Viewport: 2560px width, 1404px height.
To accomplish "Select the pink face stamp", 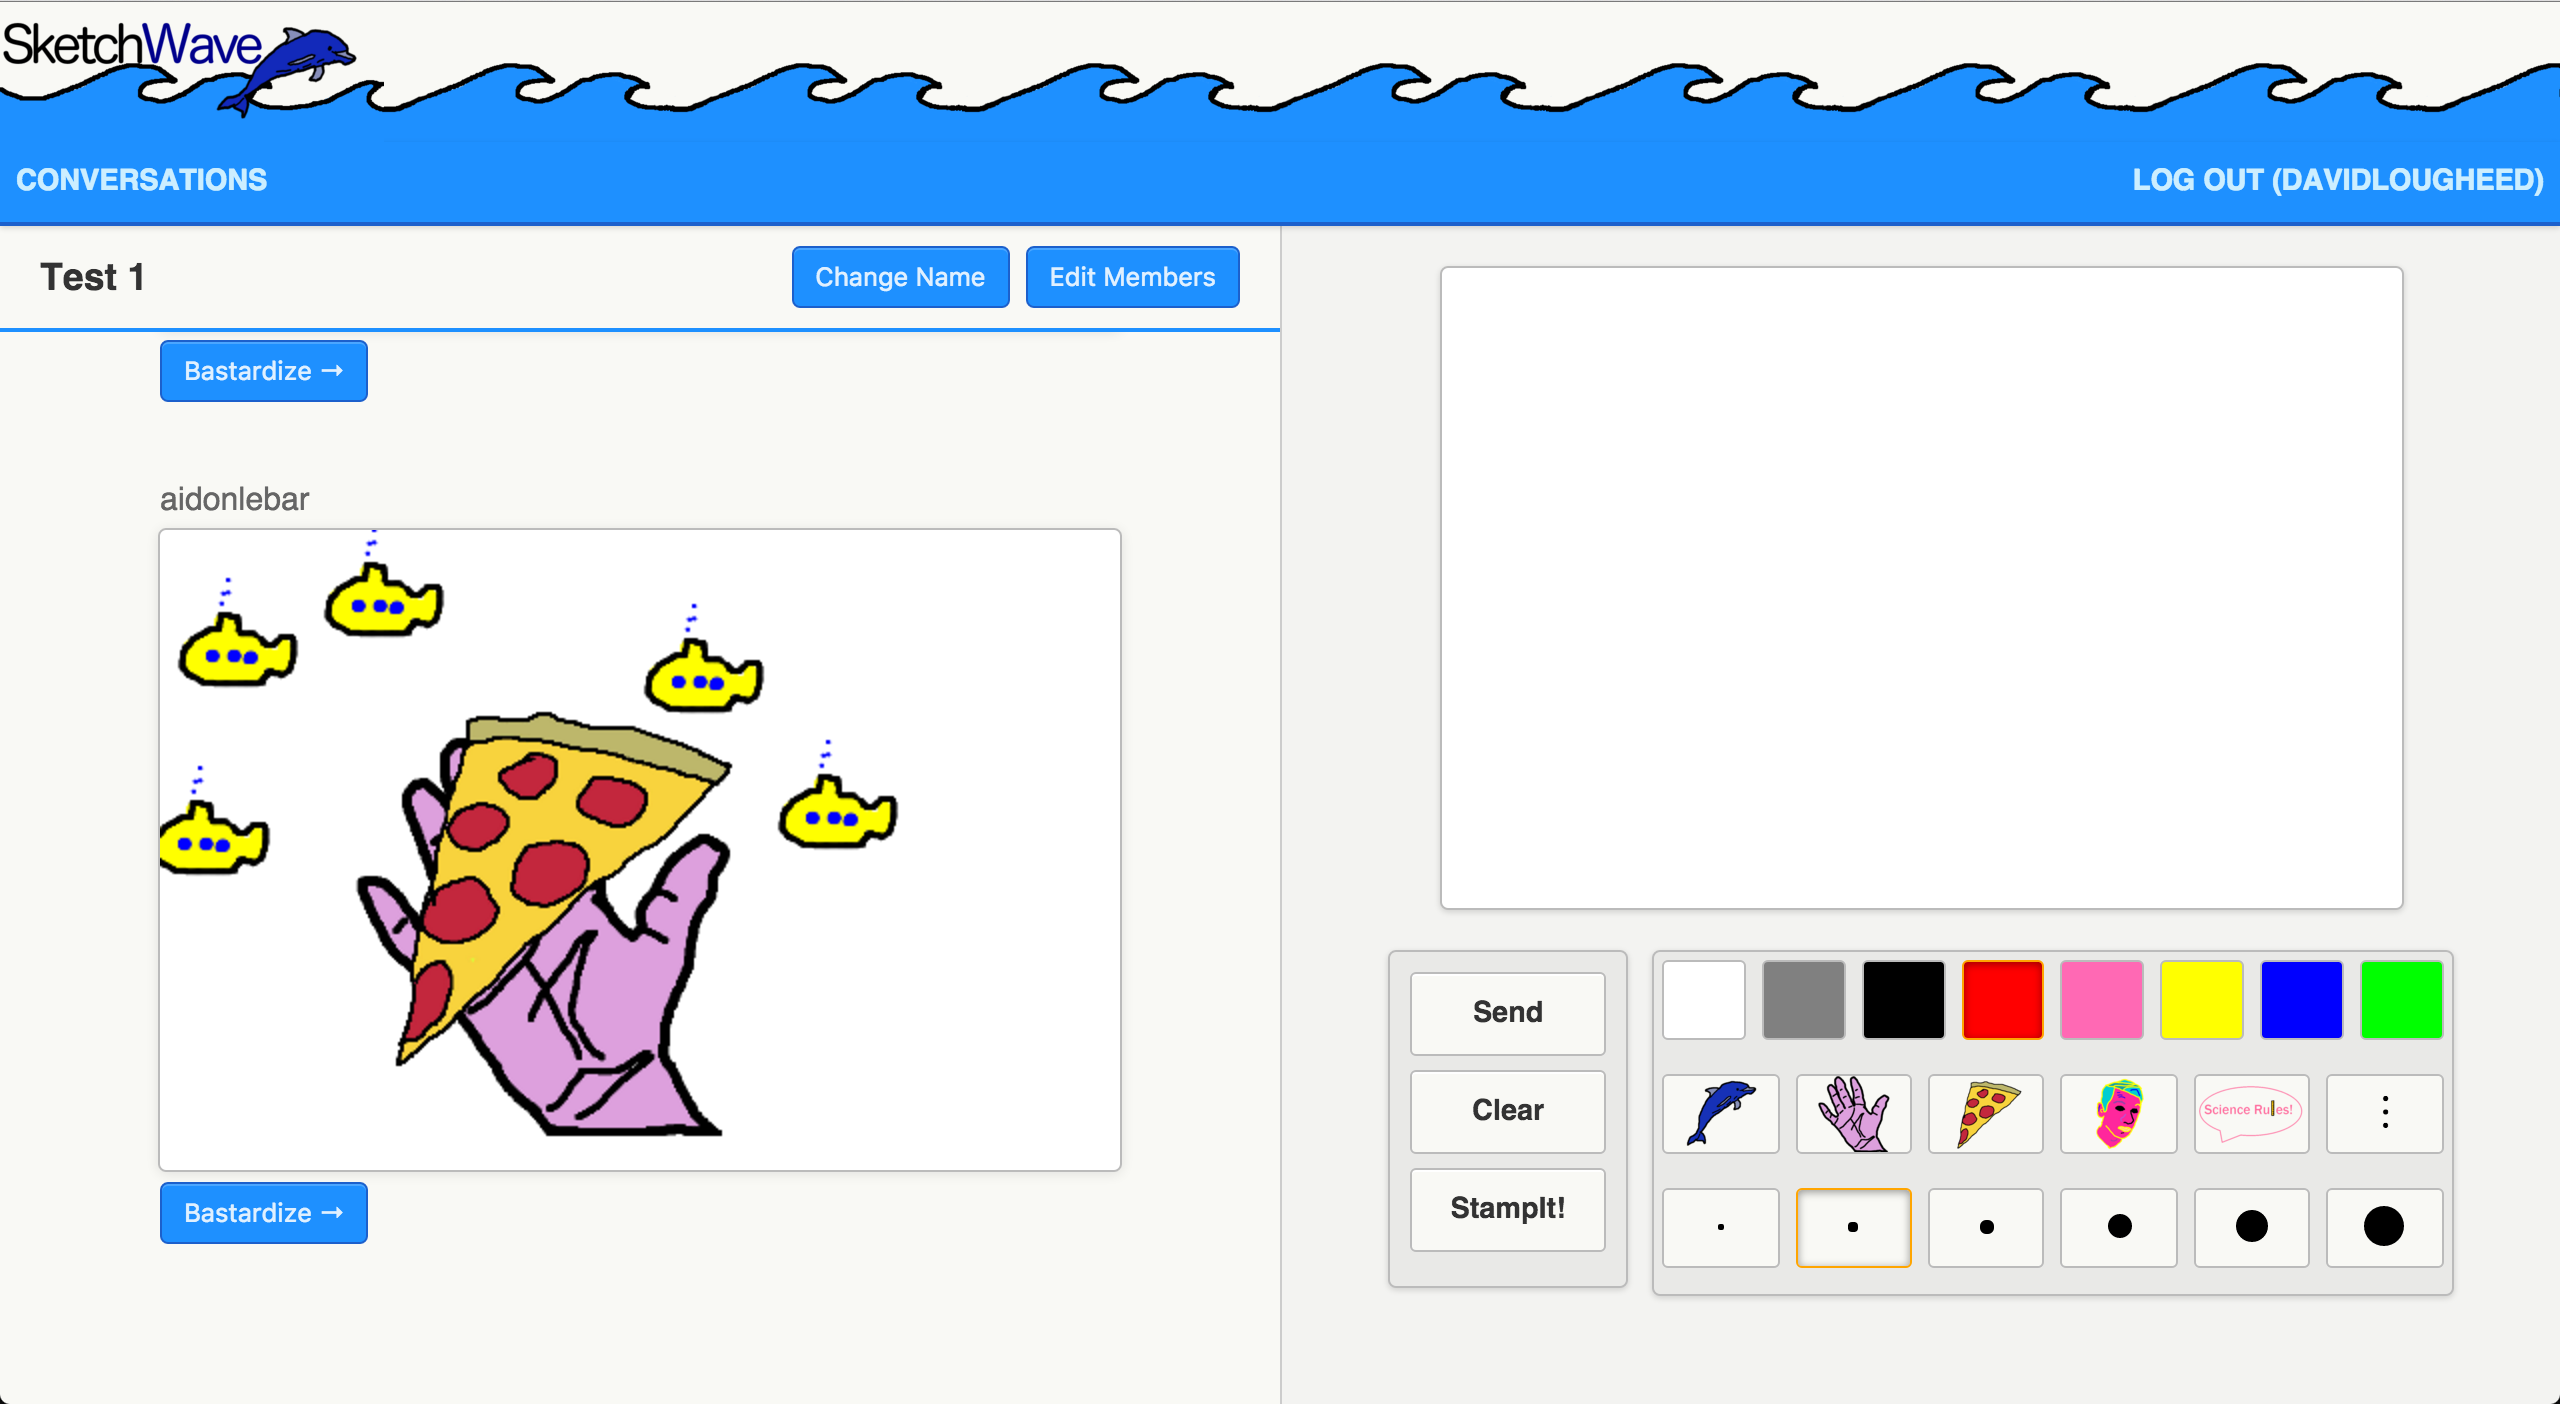I will click(x=2118, y=1113).
